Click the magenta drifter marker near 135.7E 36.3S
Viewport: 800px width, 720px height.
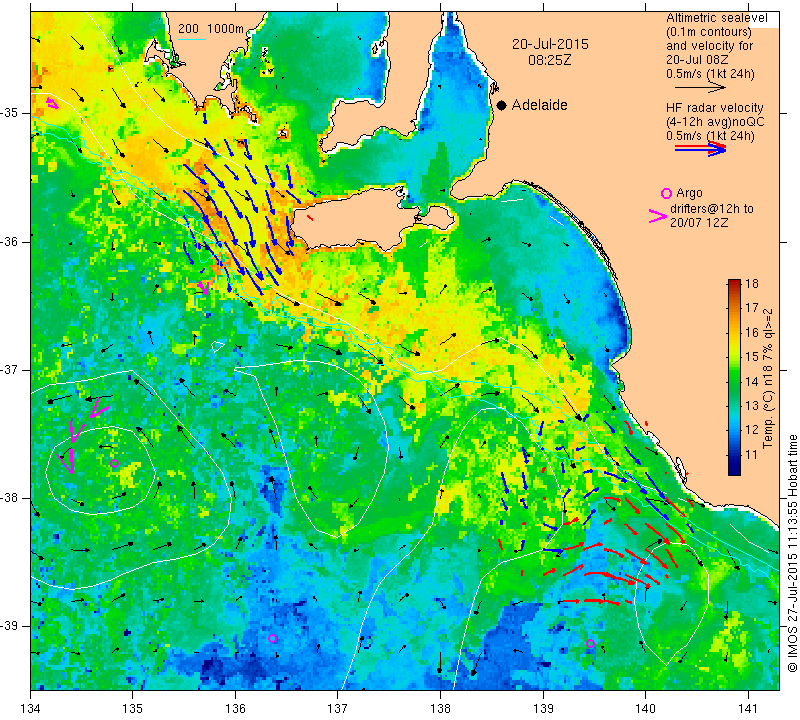pos(204,287)
